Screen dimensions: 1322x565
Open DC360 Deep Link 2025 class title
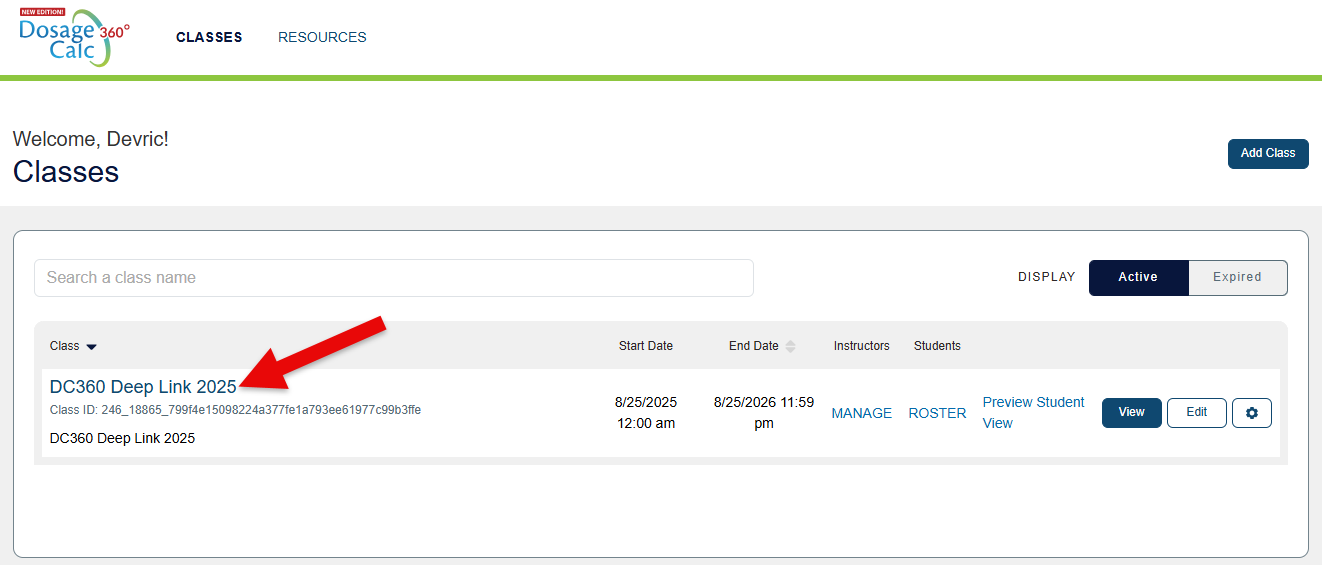pyautogui.click(x=143, y=387)
